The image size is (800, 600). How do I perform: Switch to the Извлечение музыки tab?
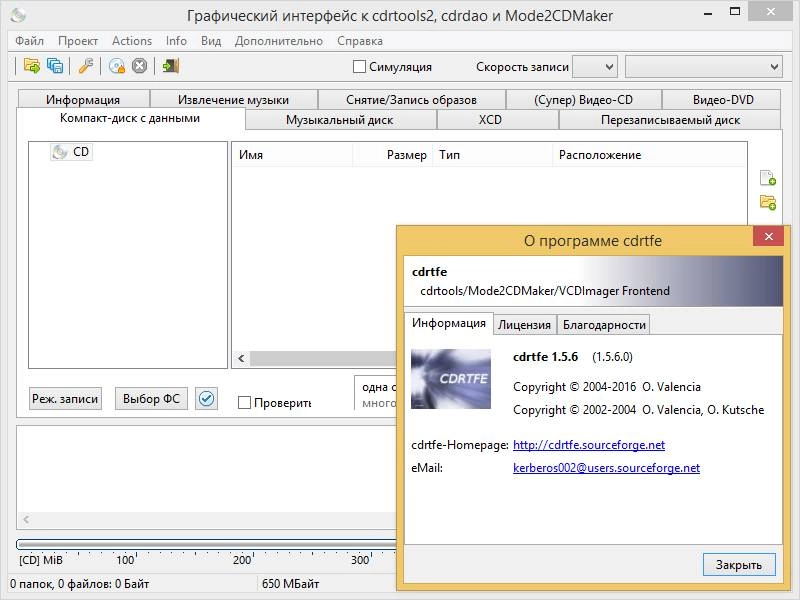(x=234, y=99)
